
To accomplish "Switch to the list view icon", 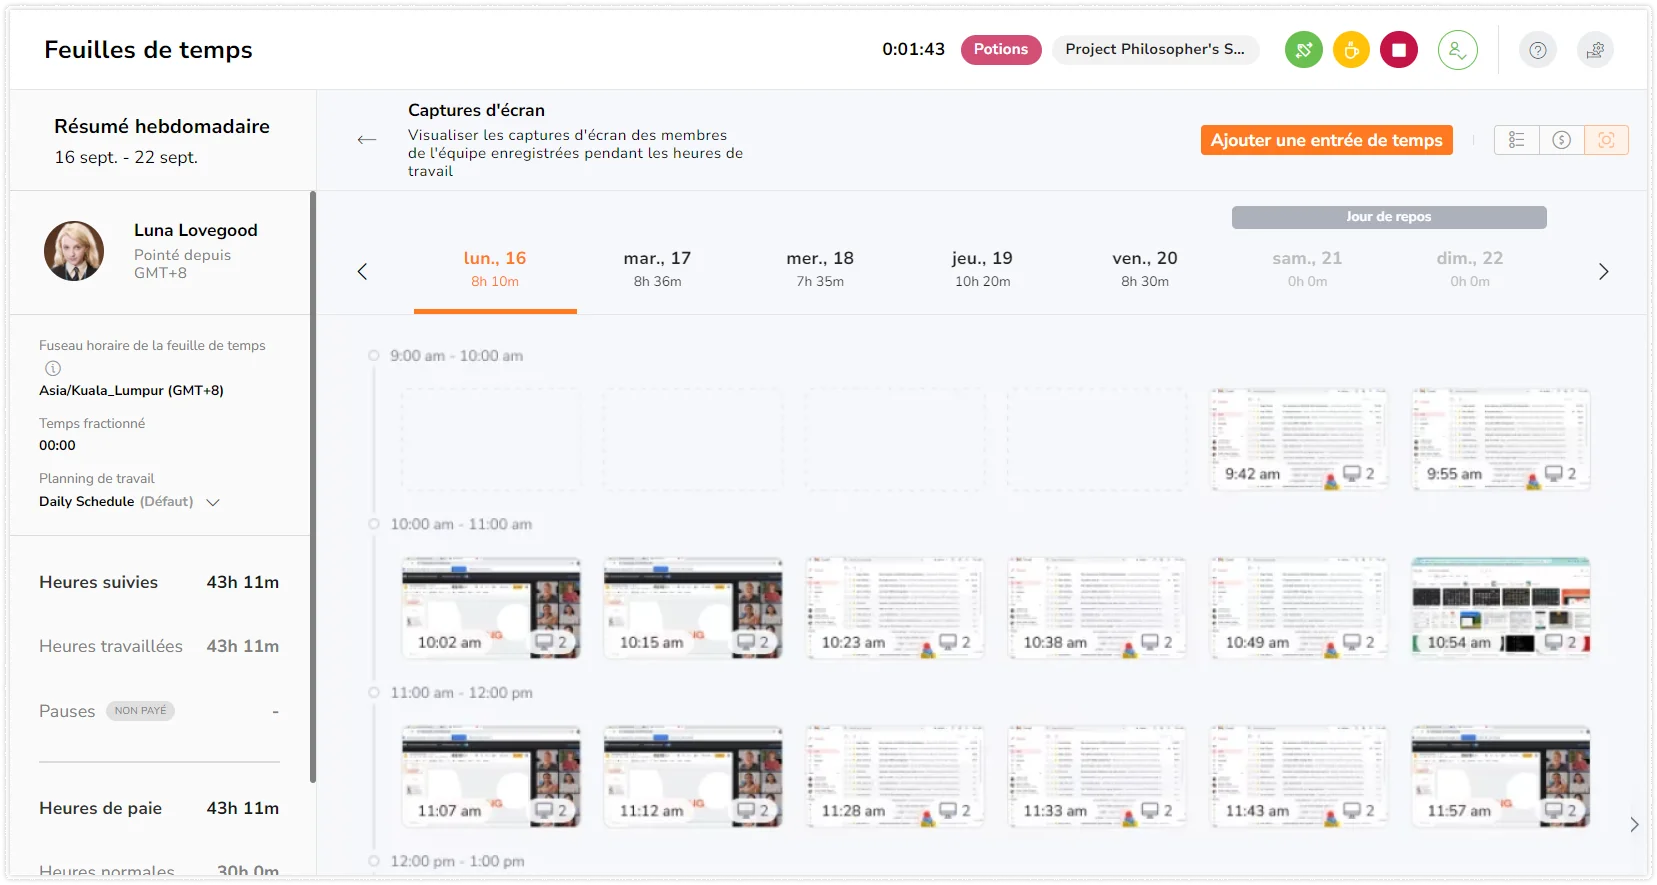I will 1517,140.
